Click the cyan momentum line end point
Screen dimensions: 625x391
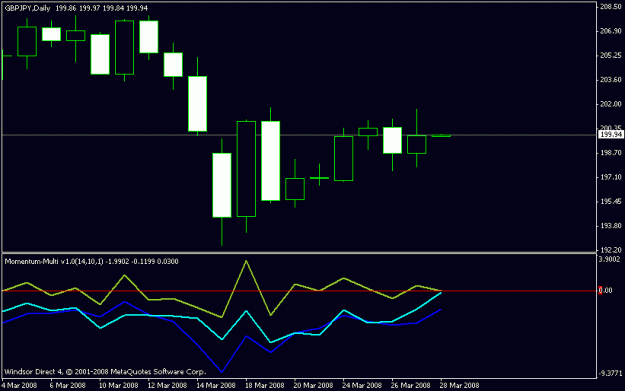(x=440, y=293)
